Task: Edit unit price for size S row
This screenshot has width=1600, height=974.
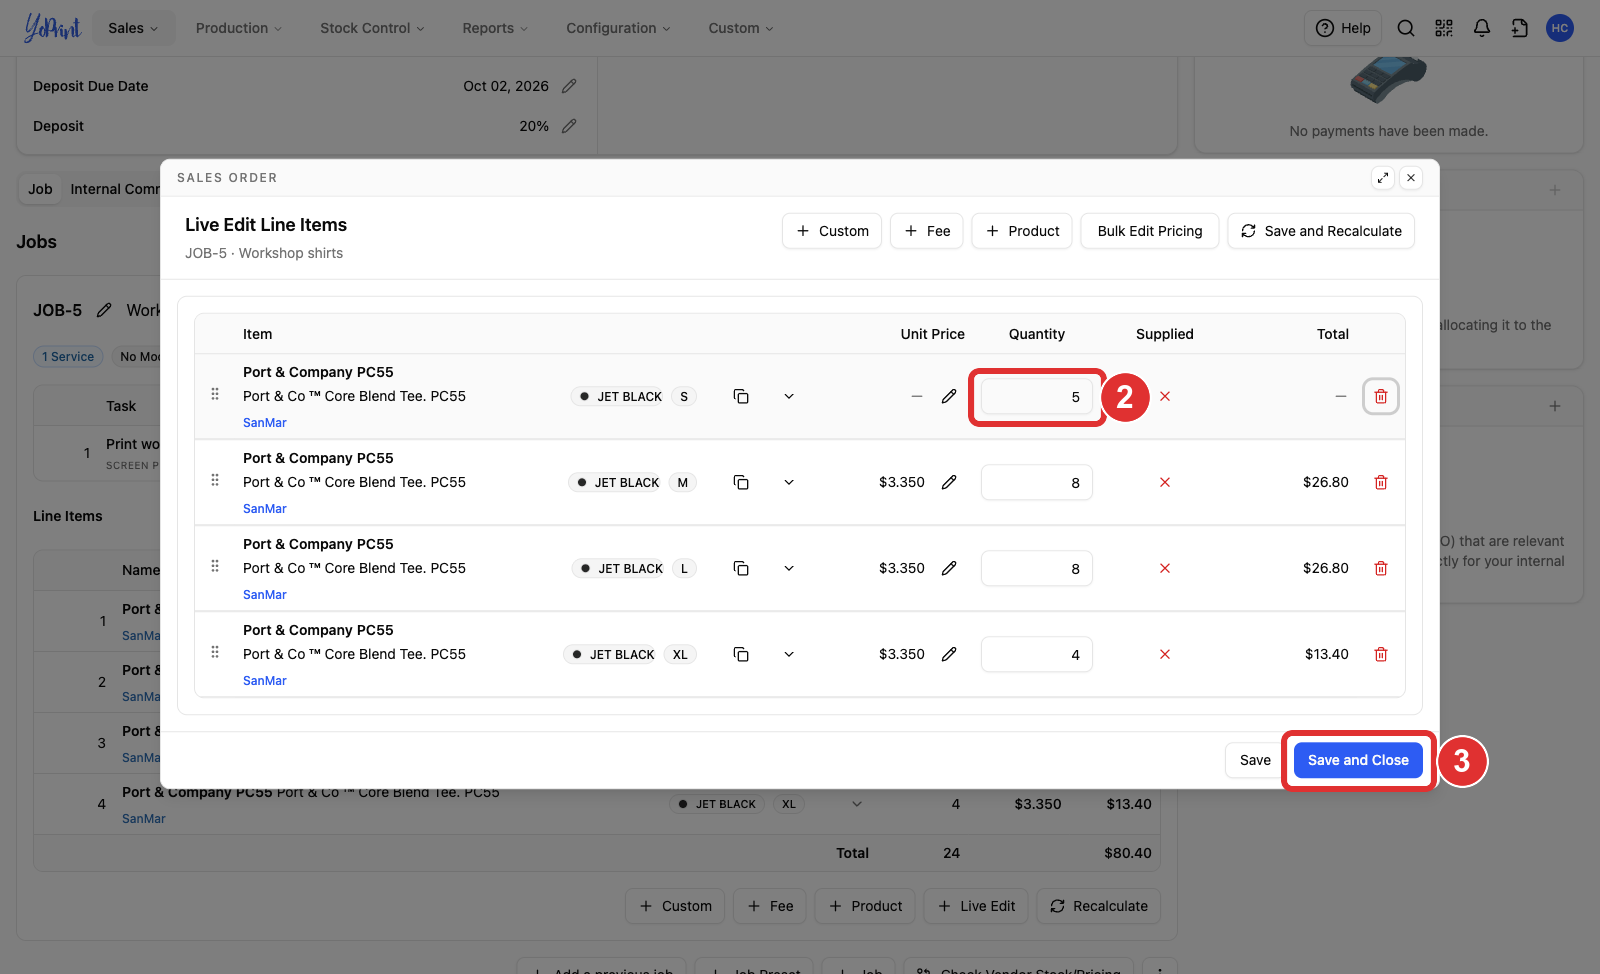Action: (949, 397)
